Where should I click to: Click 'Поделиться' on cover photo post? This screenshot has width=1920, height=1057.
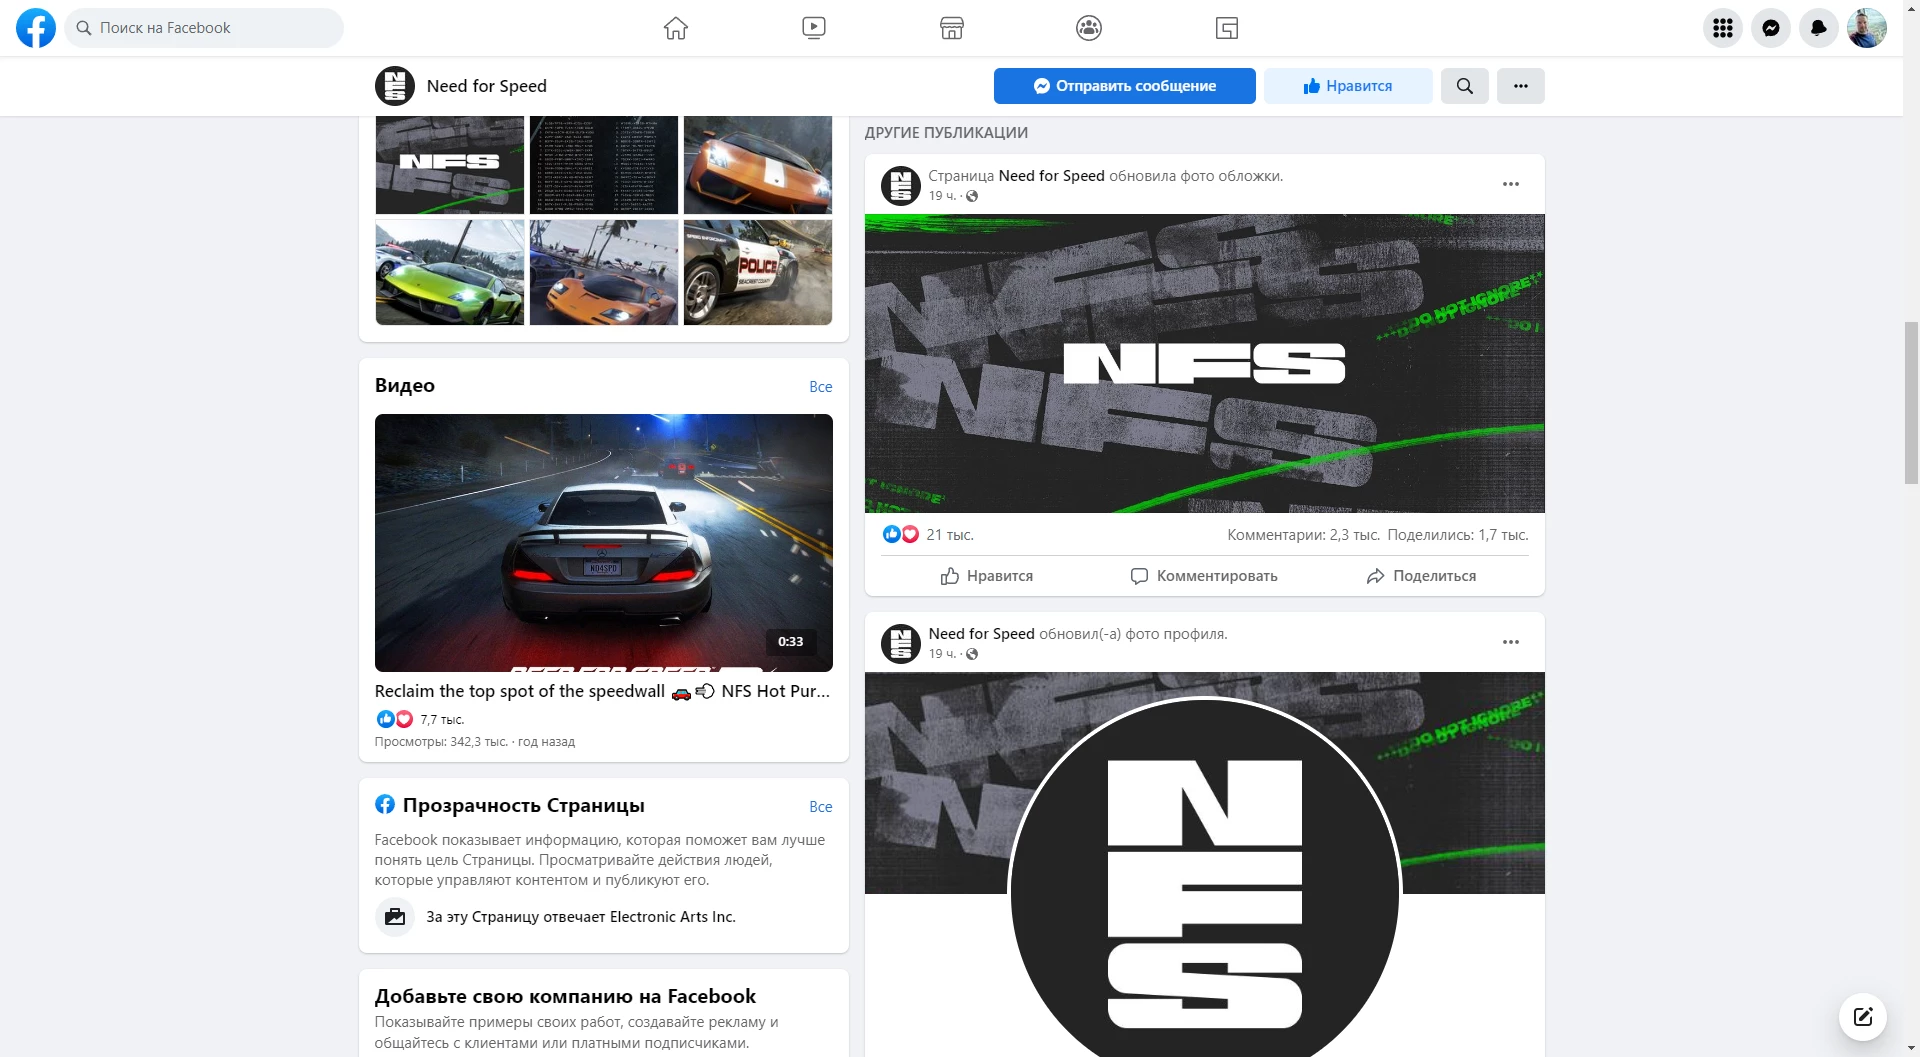point(1421,576)
